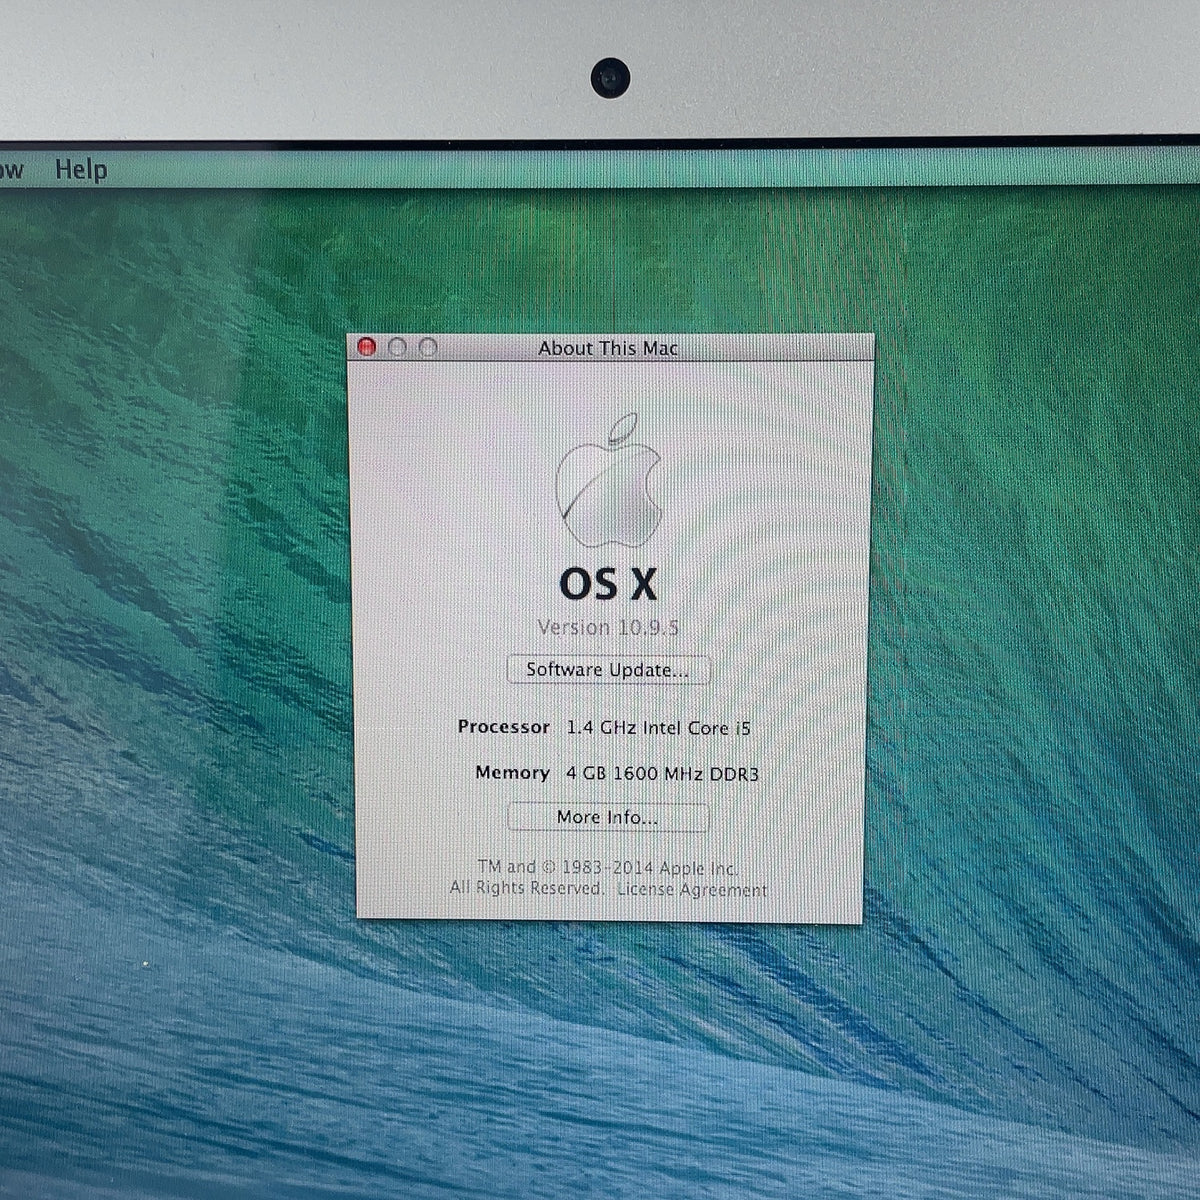Click the TM and © 1983-2014 Apple Inc. text
Screen dimensions: 1200x1200
608,868
